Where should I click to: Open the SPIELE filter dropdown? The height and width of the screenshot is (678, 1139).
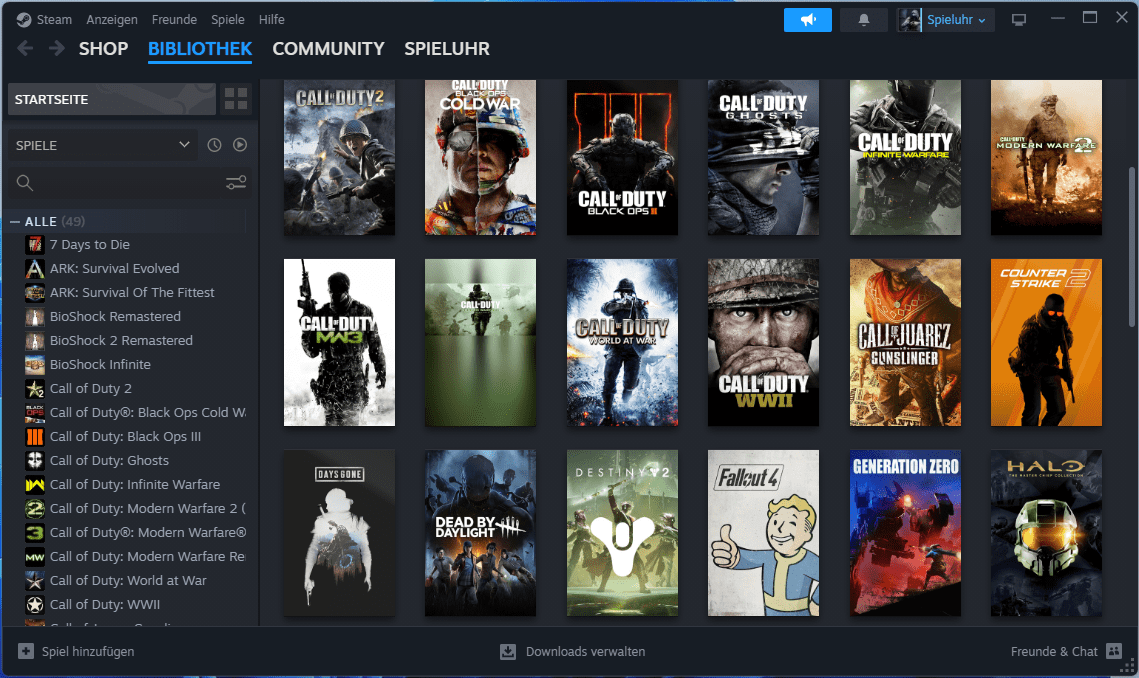[102, 145]
